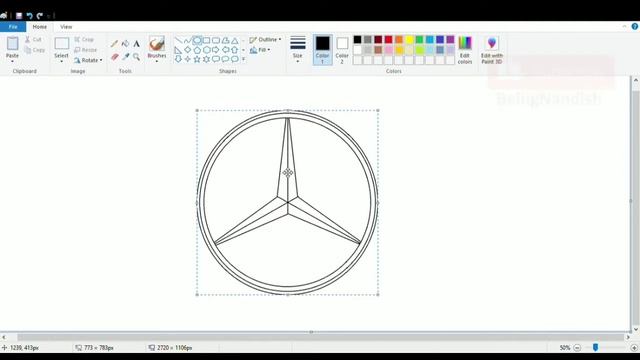Choose the purple color swatch
This screenshot has width=640, height=360.
tap(450, 40)
